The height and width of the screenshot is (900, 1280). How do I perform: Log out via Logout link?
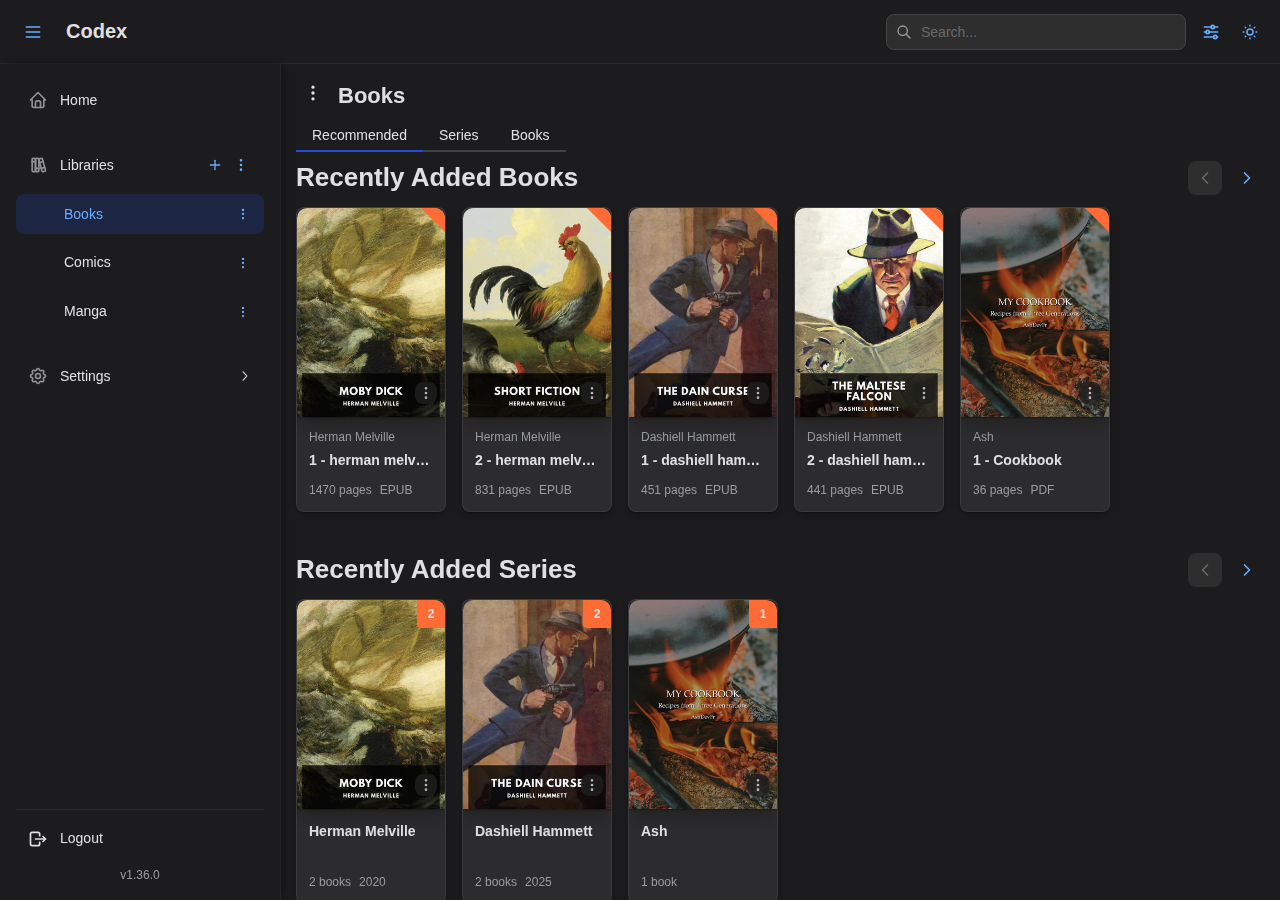[x=140, y=838]
